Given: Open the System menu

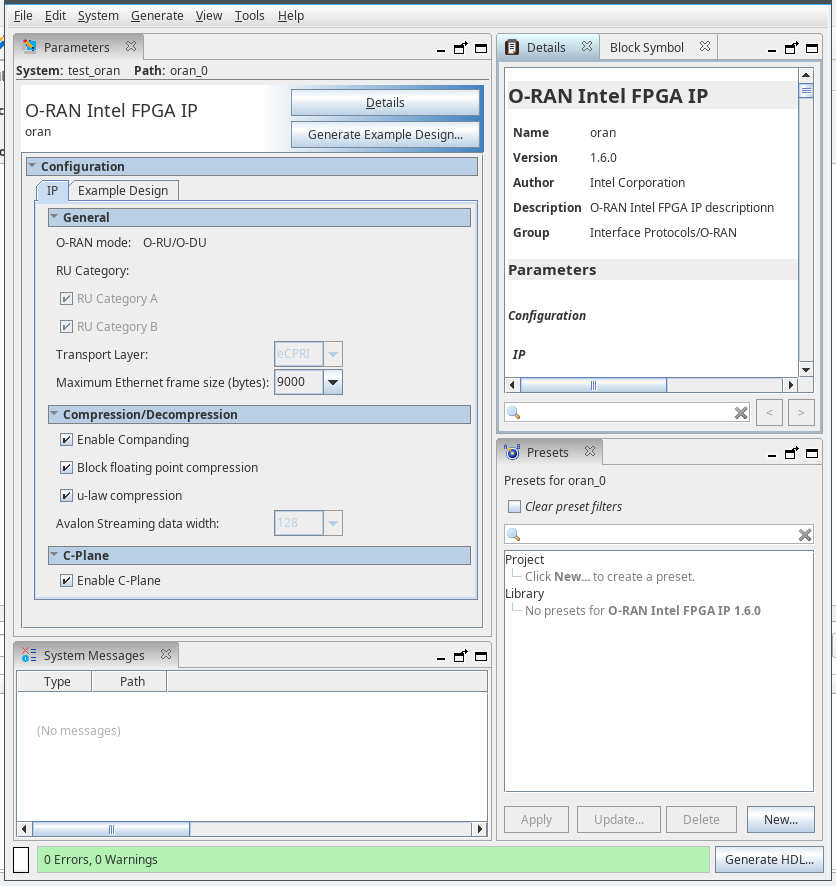Looking at the screenshot, I should [x=98, y=16].
